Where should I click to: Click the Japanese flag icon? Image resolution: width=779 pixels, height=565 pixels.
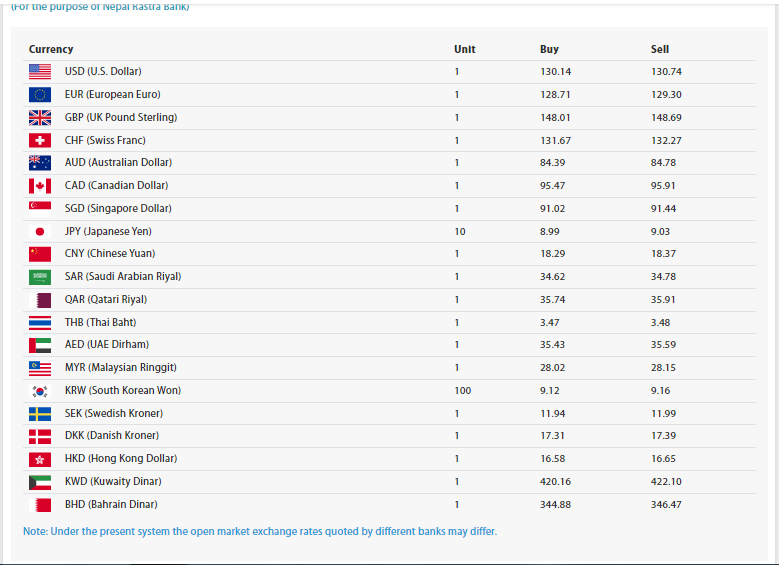point(40,231)
